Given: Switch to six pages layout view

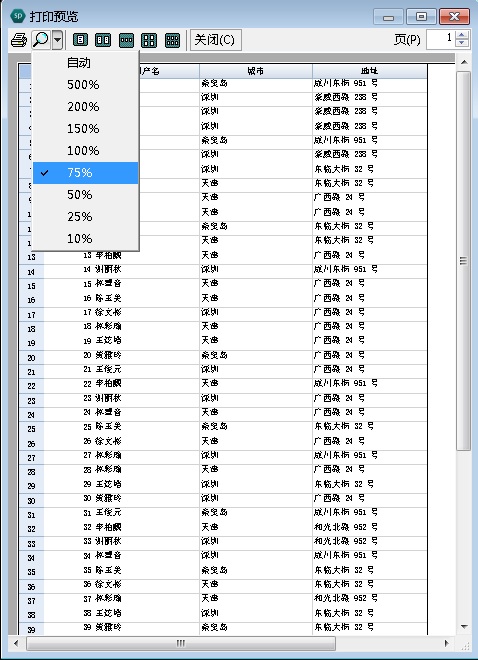Looking at the screenshot, I should [x=172, y=40].
